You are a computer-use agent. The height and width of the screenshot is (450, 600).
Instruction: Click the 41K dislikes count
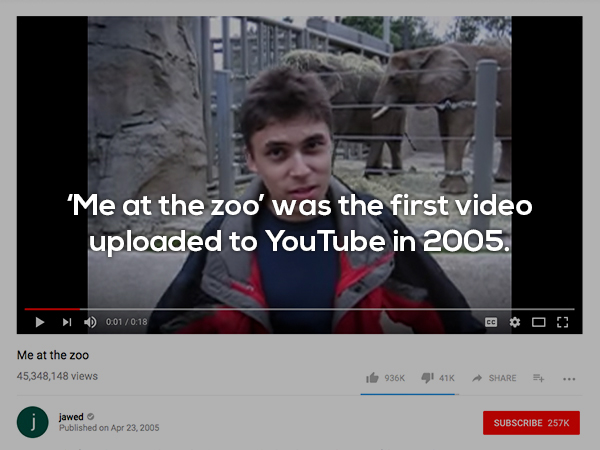pos(447,378)
